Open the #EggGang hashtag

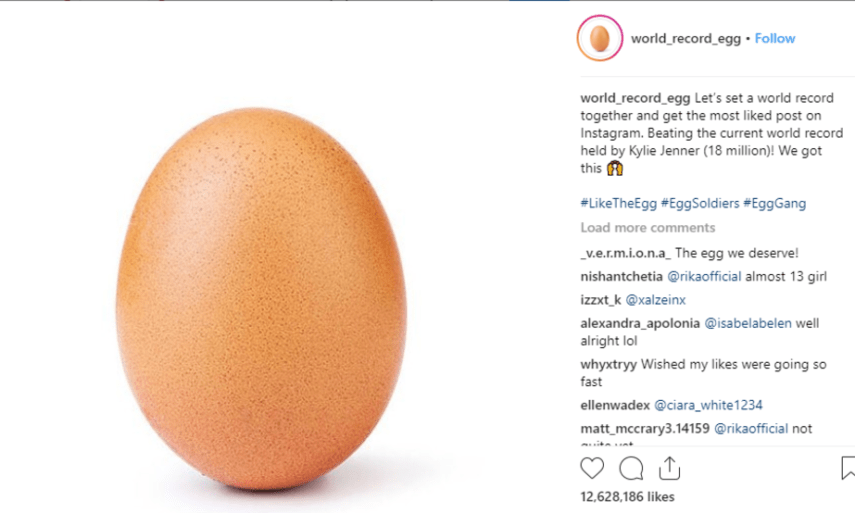(774, 203)
